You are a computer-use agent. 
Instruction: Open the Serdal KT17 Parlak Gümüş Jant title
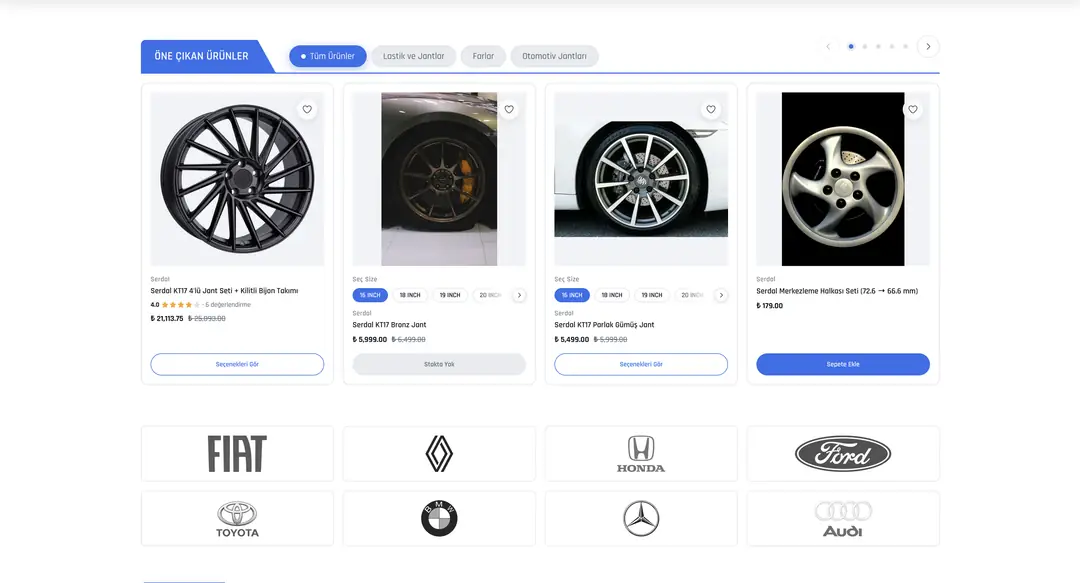(x=604, y=325)
